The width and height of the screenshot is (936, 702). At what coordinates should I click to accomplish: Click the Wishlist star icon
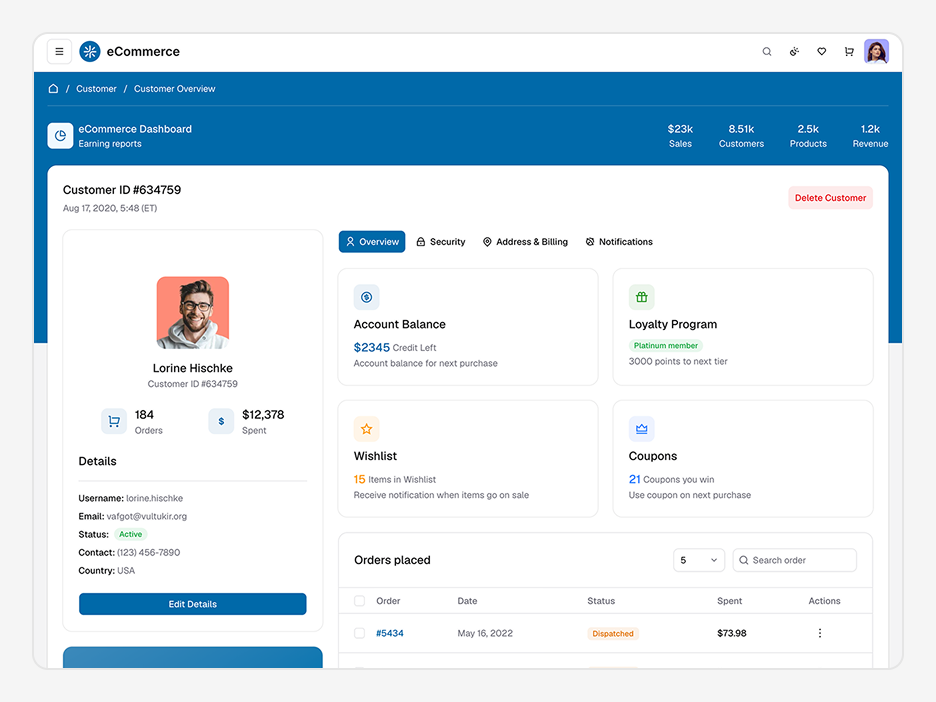[367, 429]
